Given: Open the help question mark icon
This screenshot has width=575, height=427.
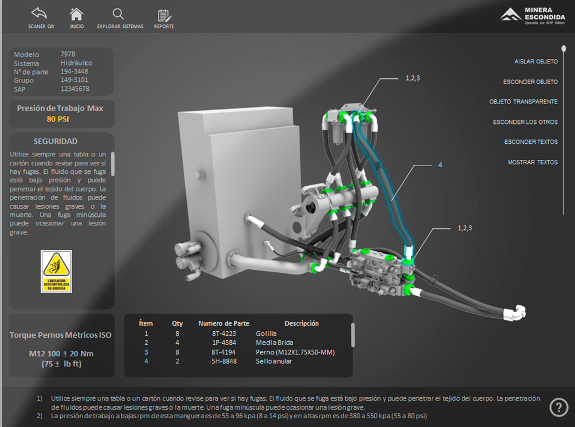Looking at the screenshot, I should tap(558, 407).
